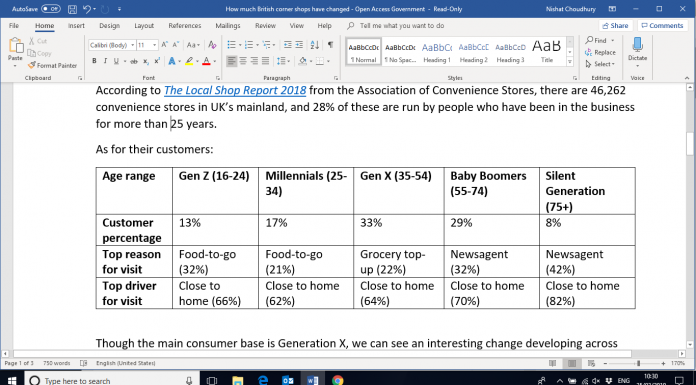Image resolution: width=696 pixels, height=385 pixels.
Task: Apply Bold formatting
Action: 94,61
